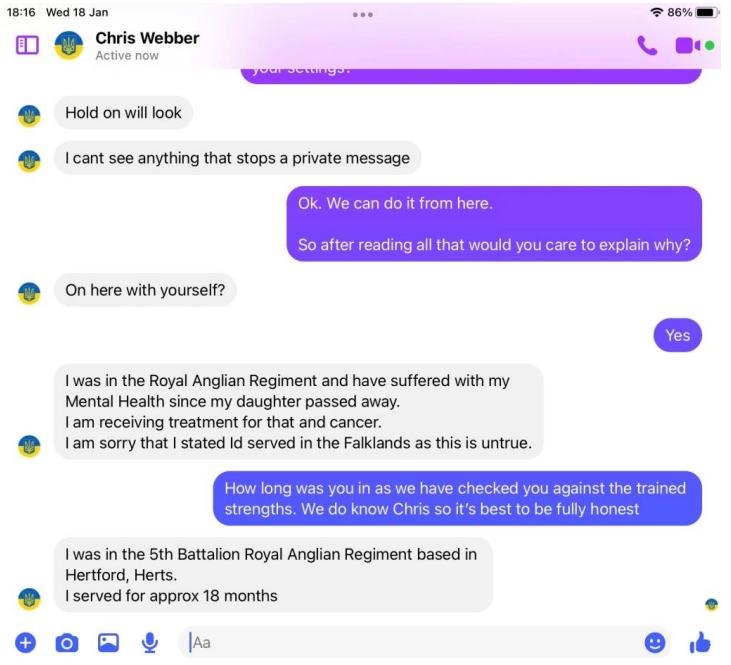Viewport: 731px width, 665px height.
Task: Send a thumbs-up like
Action: pos(700,642)
